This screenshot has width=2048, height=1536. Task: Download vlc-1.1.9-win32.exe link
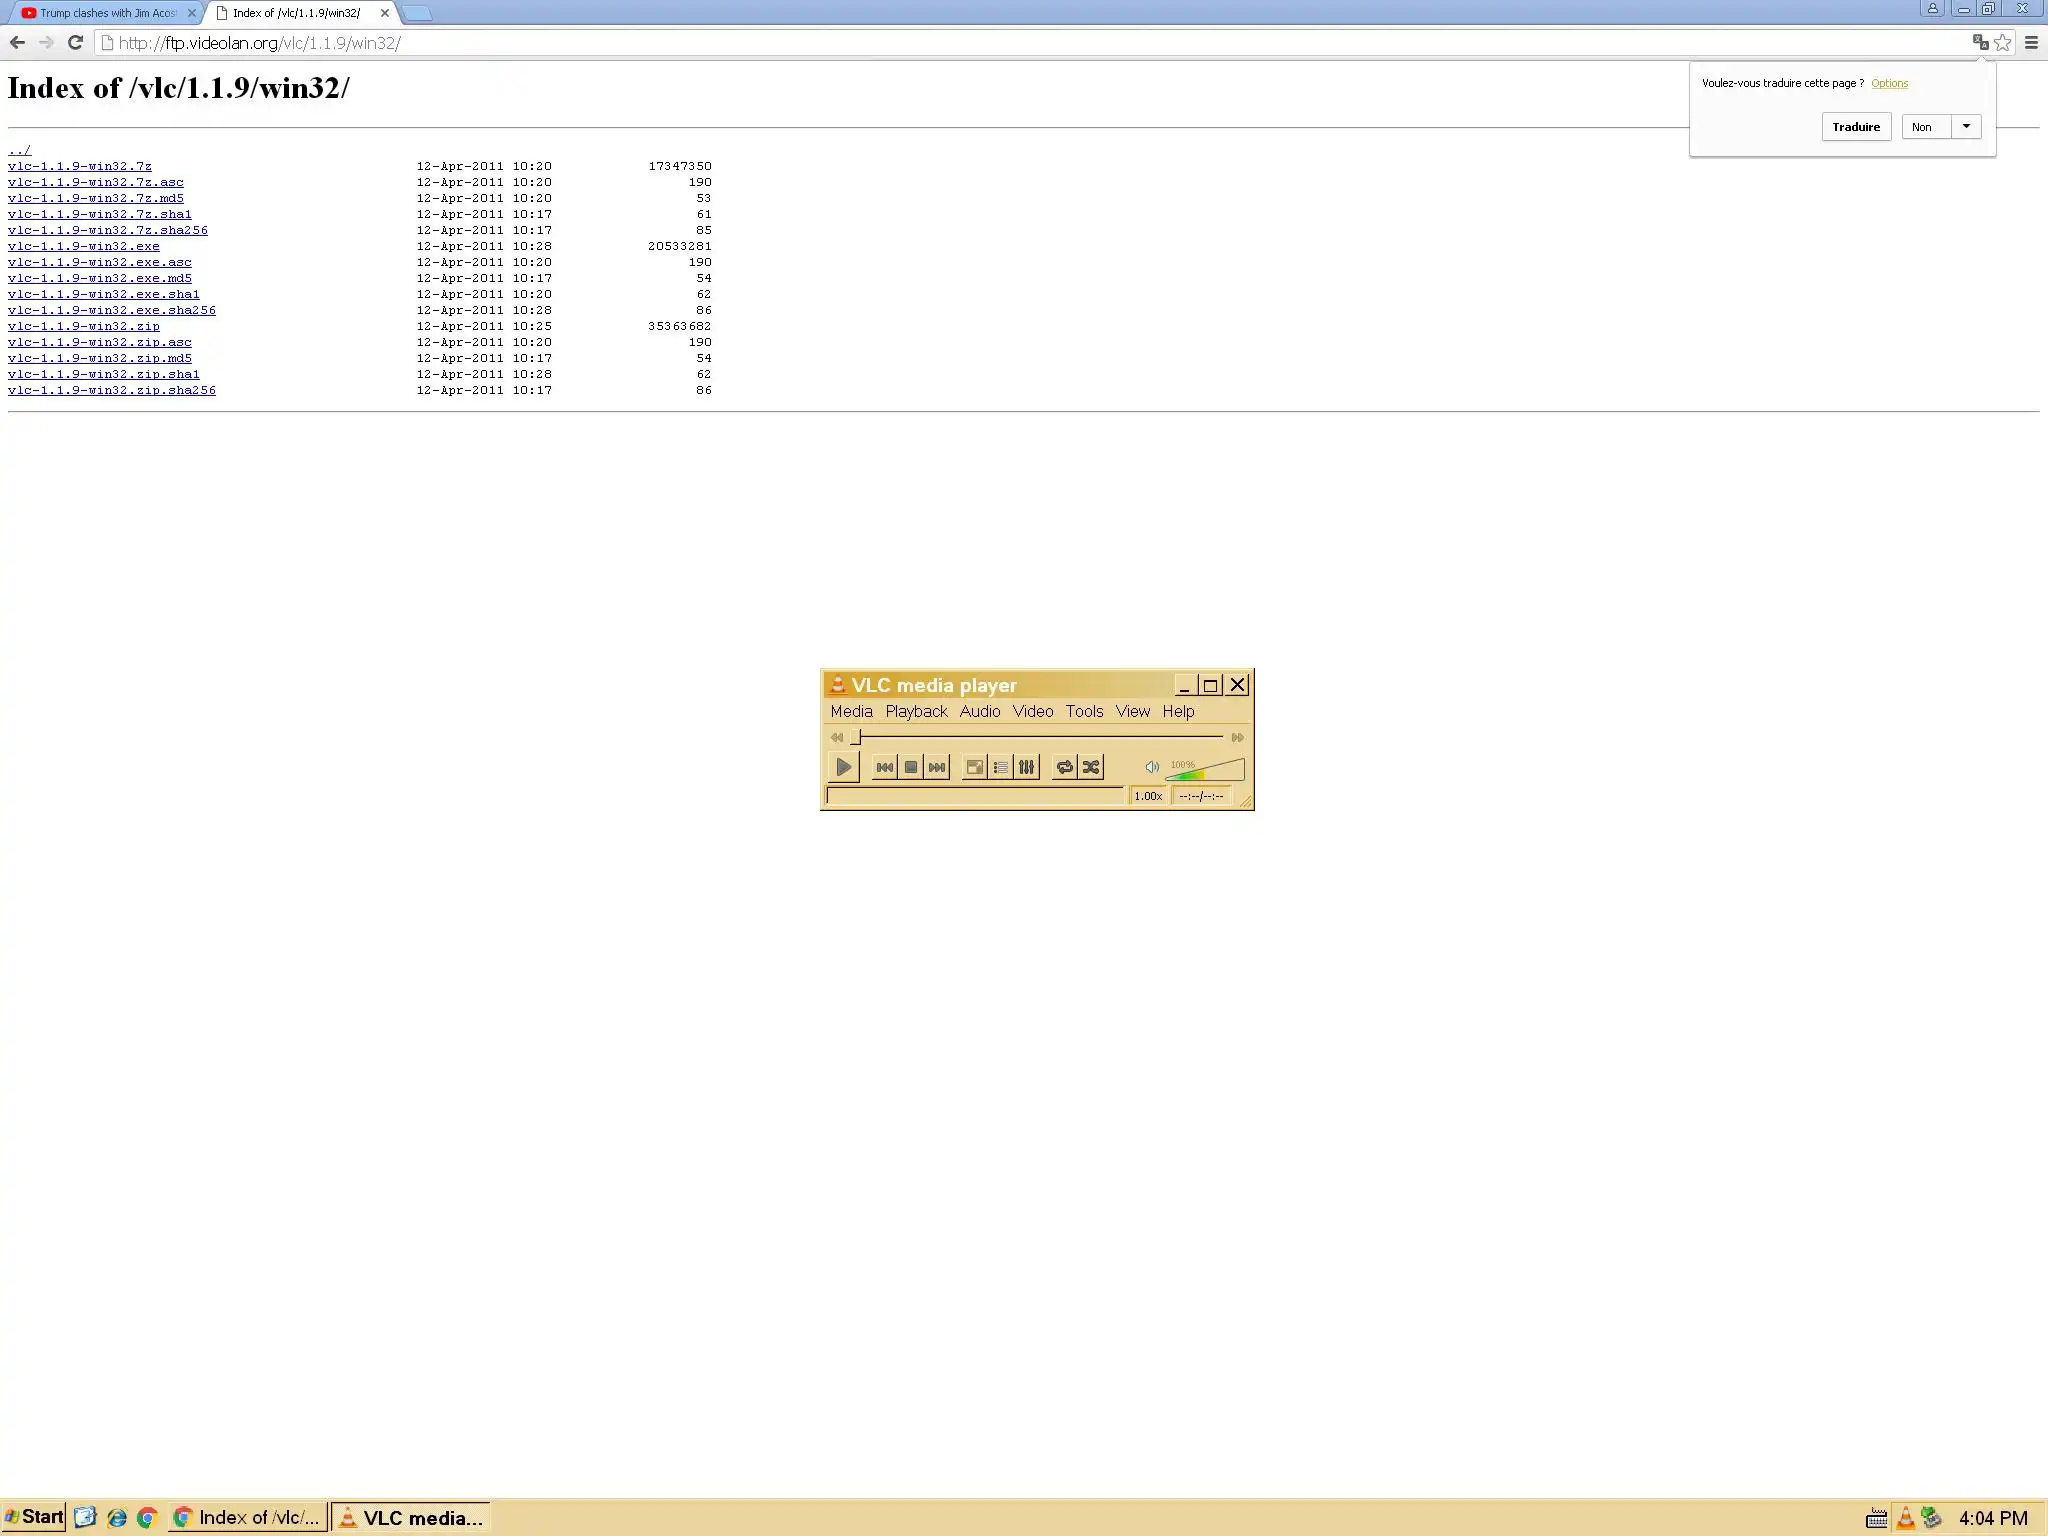(x=83, y=246)
